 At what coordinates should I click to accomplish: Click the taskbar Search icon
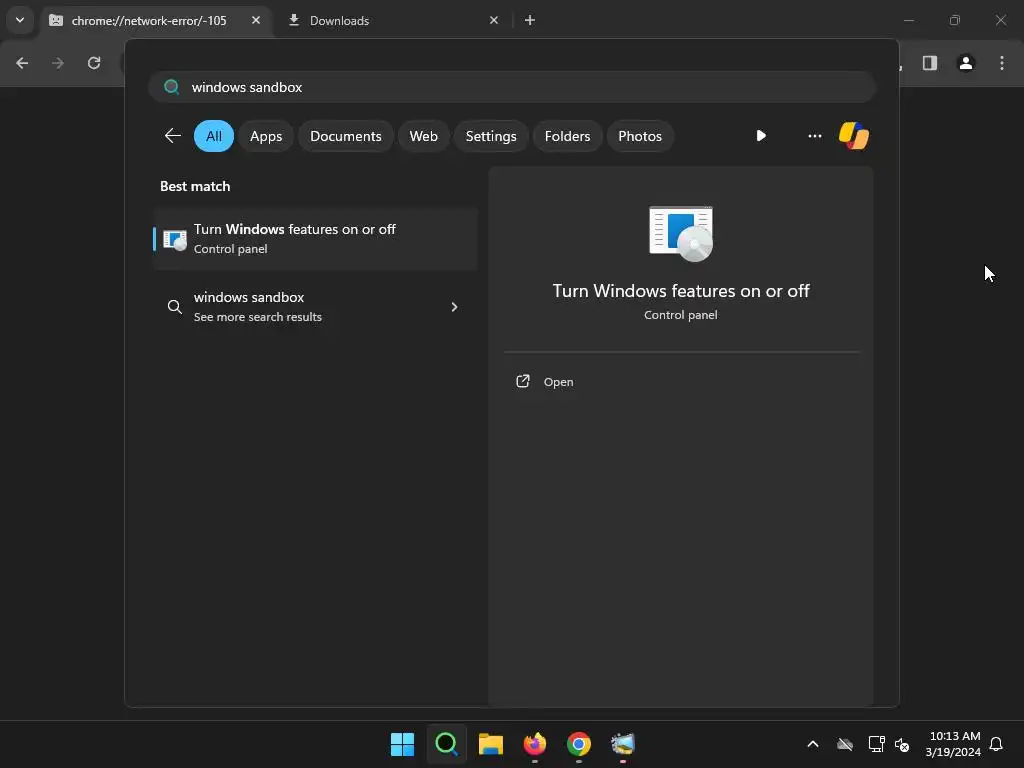(x=447, y=744)
